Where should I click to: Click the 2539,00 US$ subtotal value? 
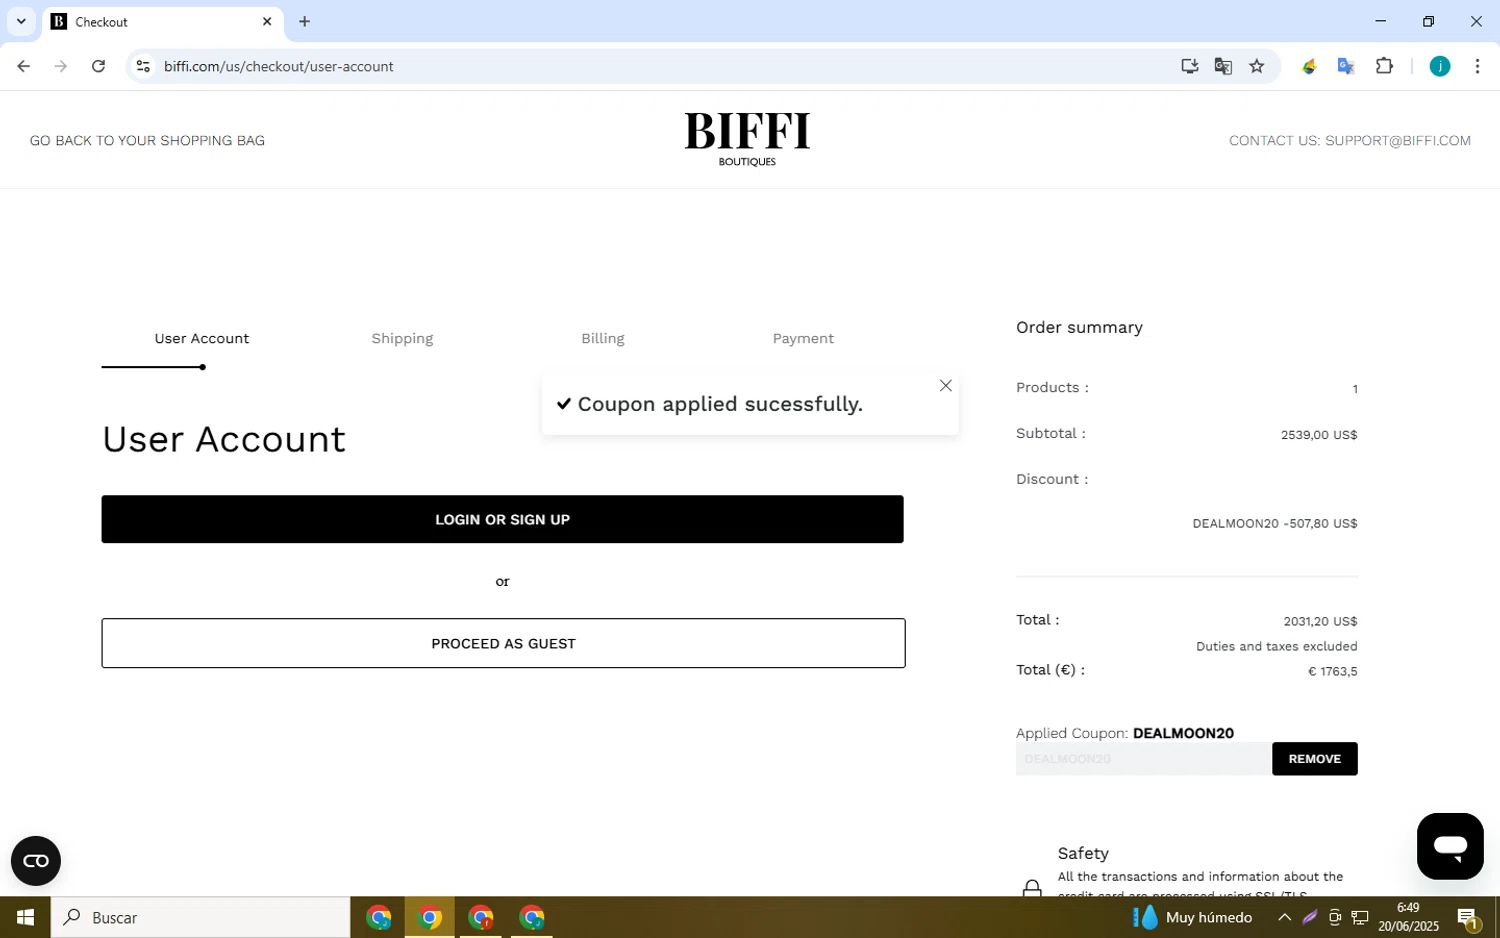(1319, 435)
